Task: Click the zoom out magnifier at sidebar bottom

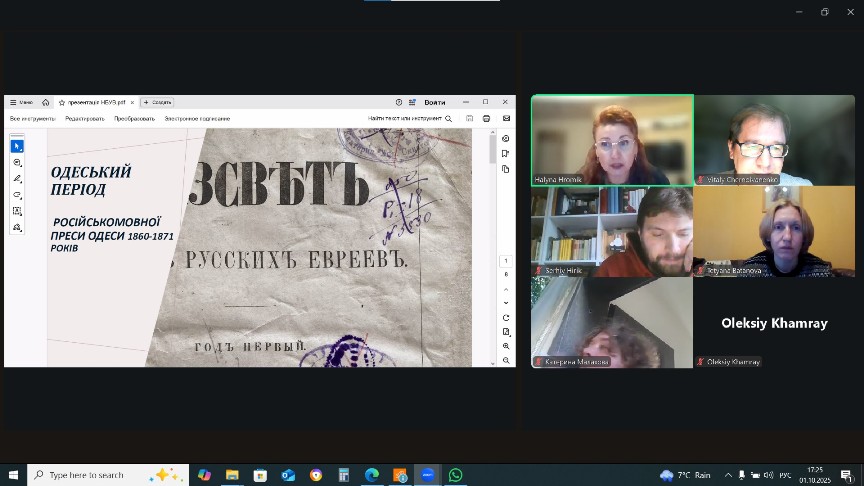Action: (x=506, y=360)
